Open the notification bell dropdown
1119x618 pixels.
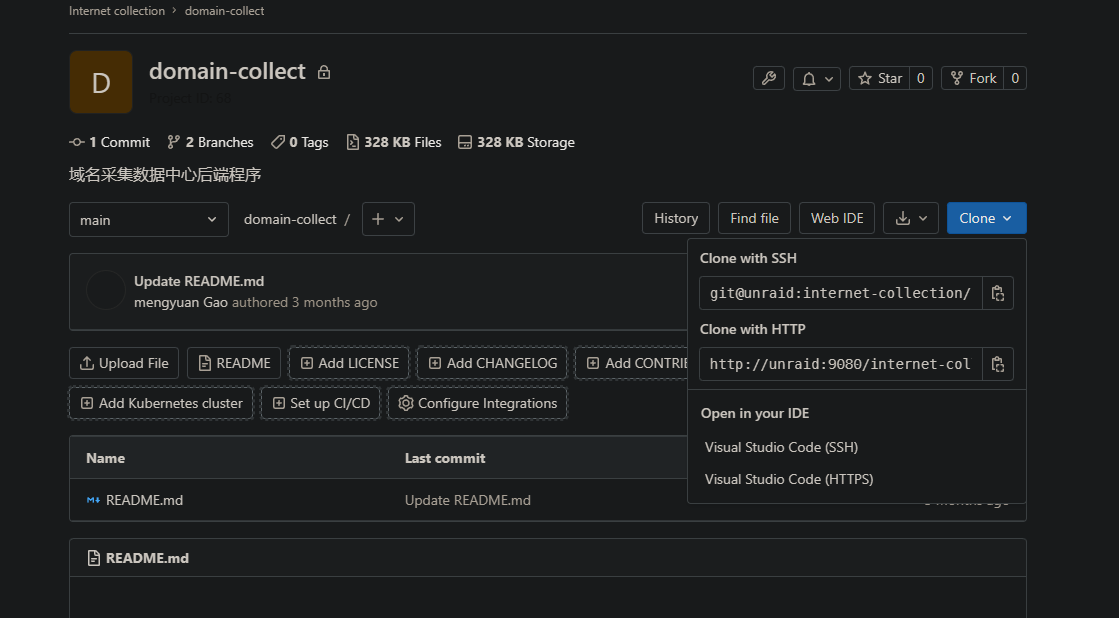(817, 78)
